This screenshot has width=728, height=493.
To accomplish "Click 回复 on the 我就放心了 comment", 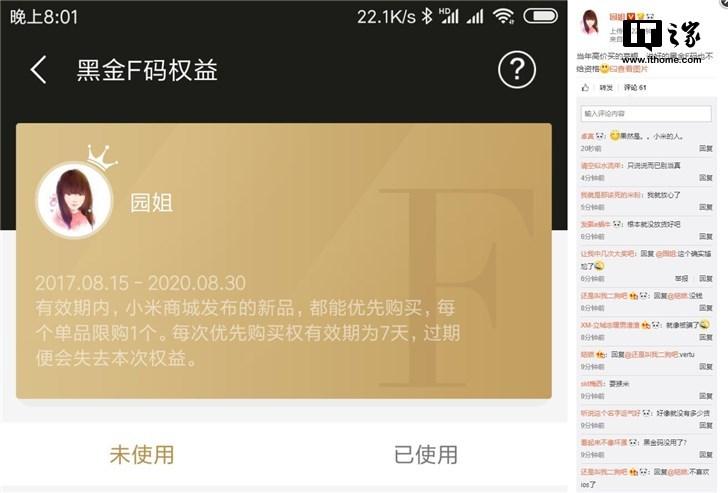I will pyautogui.click(x=706, y=207).
